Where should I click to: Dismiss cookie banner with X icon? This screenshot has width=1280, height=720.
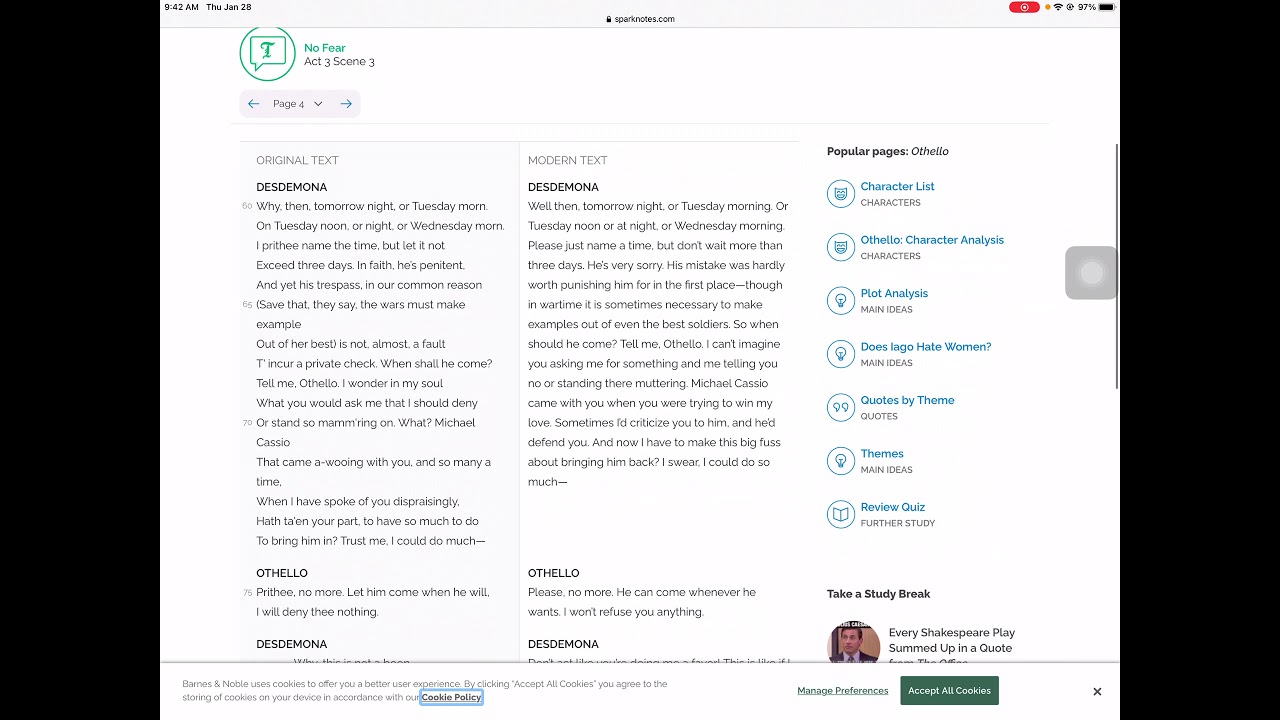[1097, 691]
